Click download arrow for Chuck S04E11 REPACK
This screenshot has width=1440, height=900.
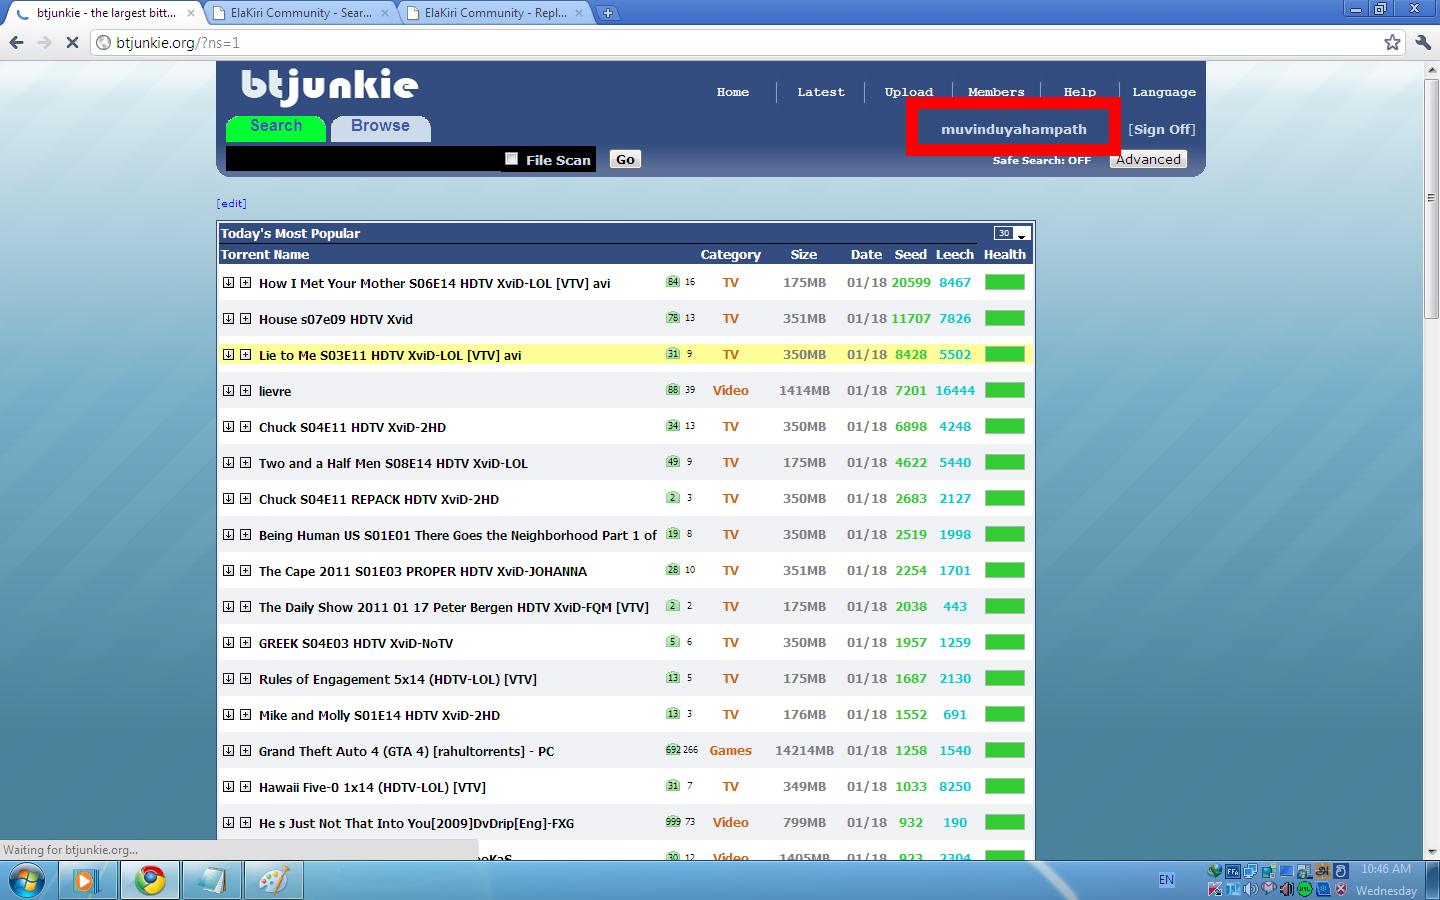(228, 499)
